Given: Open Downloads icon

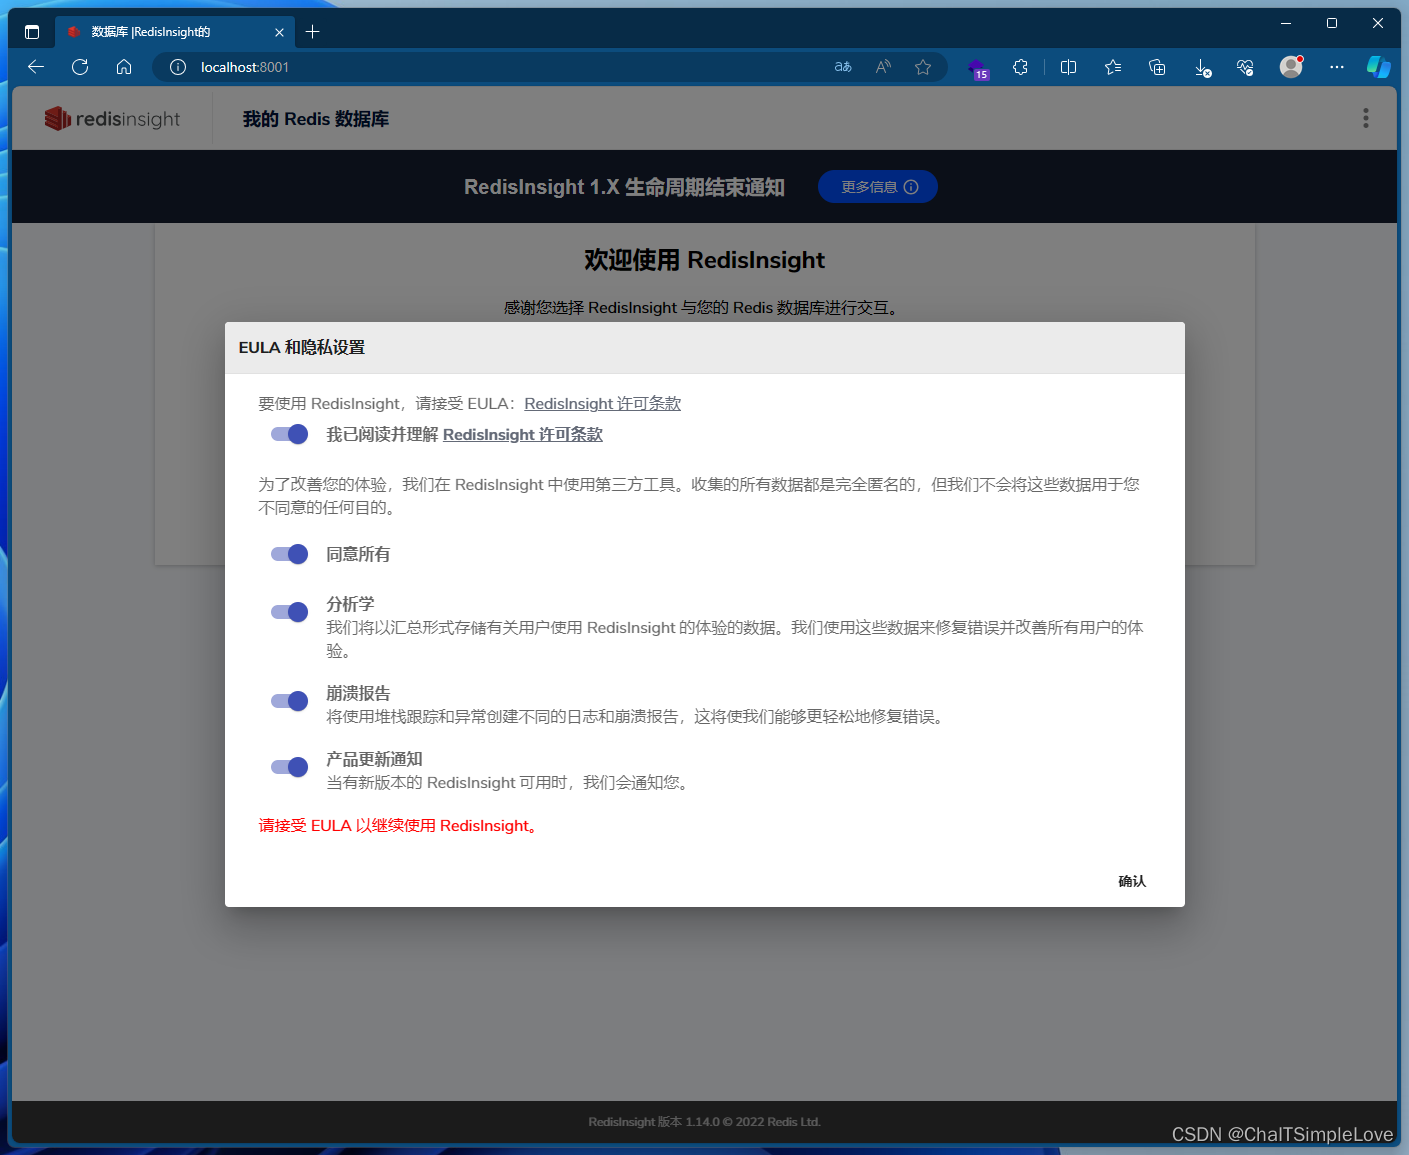Looking at the screenshot, I should (1202, 67).
